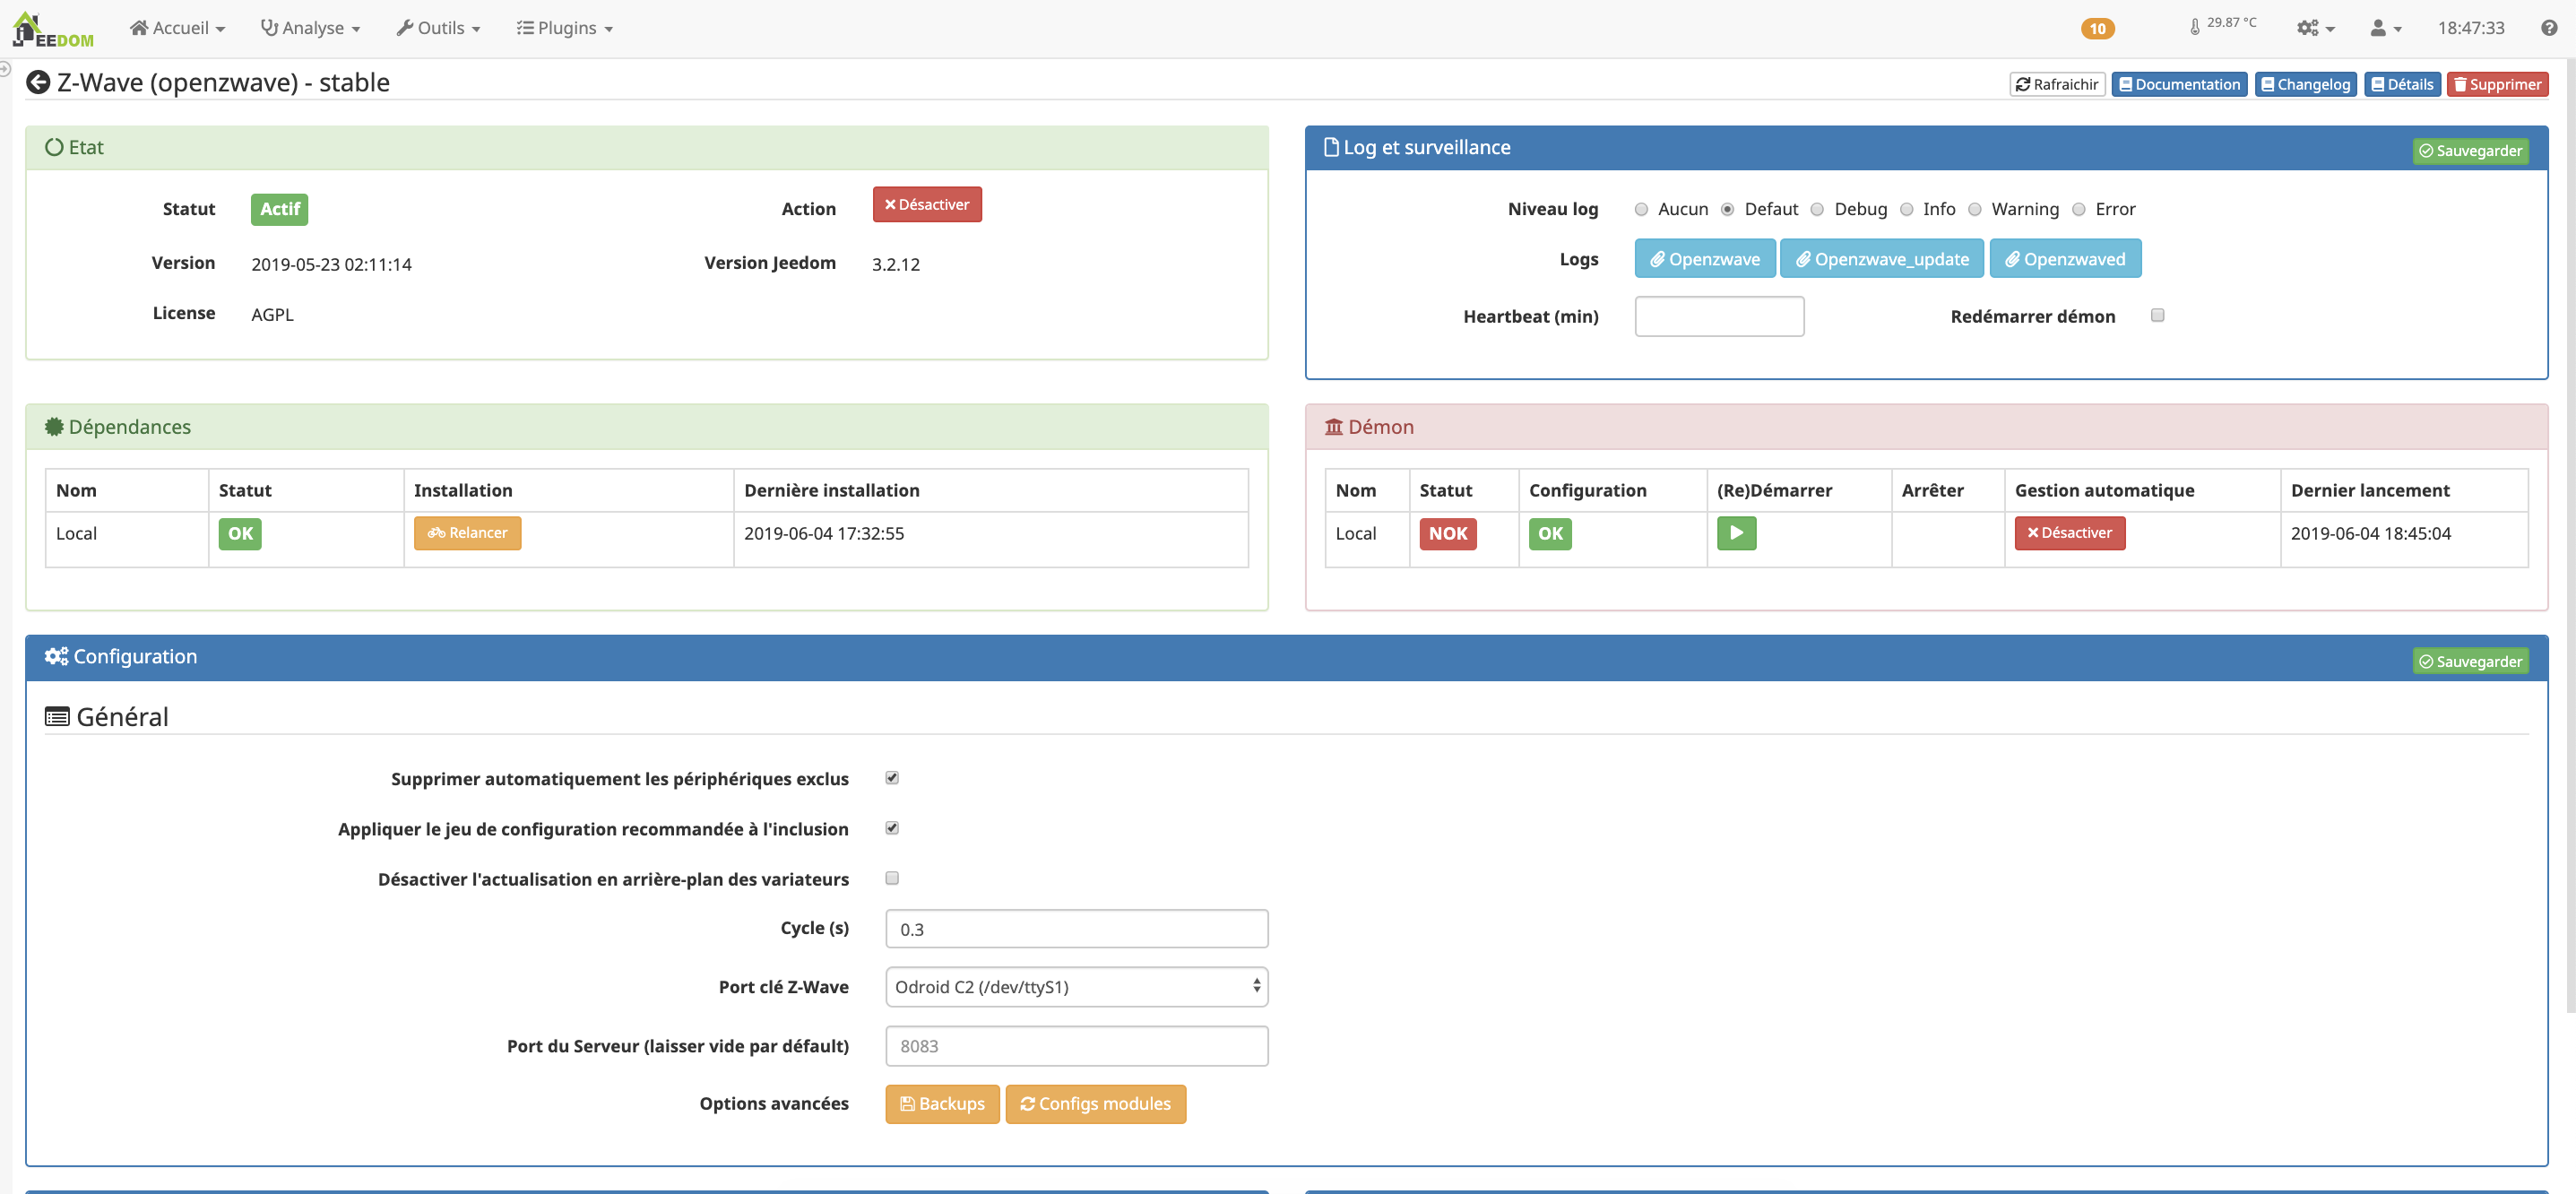The image size is (2576, 1194).
Task: Click the temperature thermometer indicator
Action: click(2221, 25)
